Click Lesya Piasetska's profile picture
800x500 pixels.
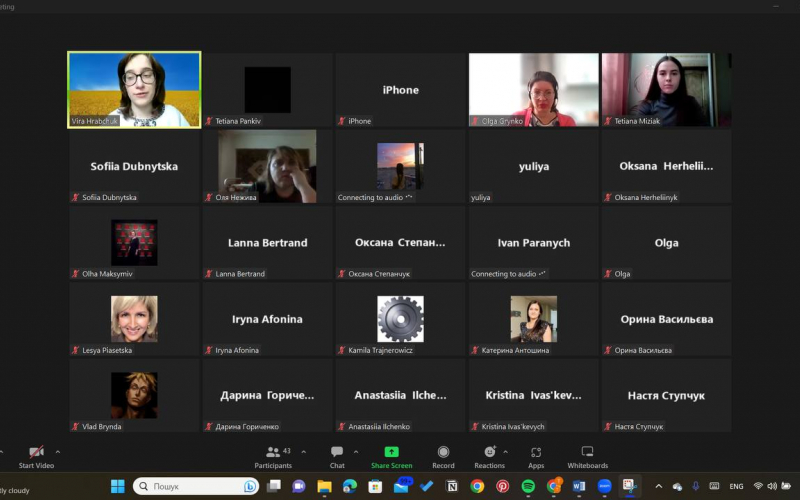click(x=134, y=319)
